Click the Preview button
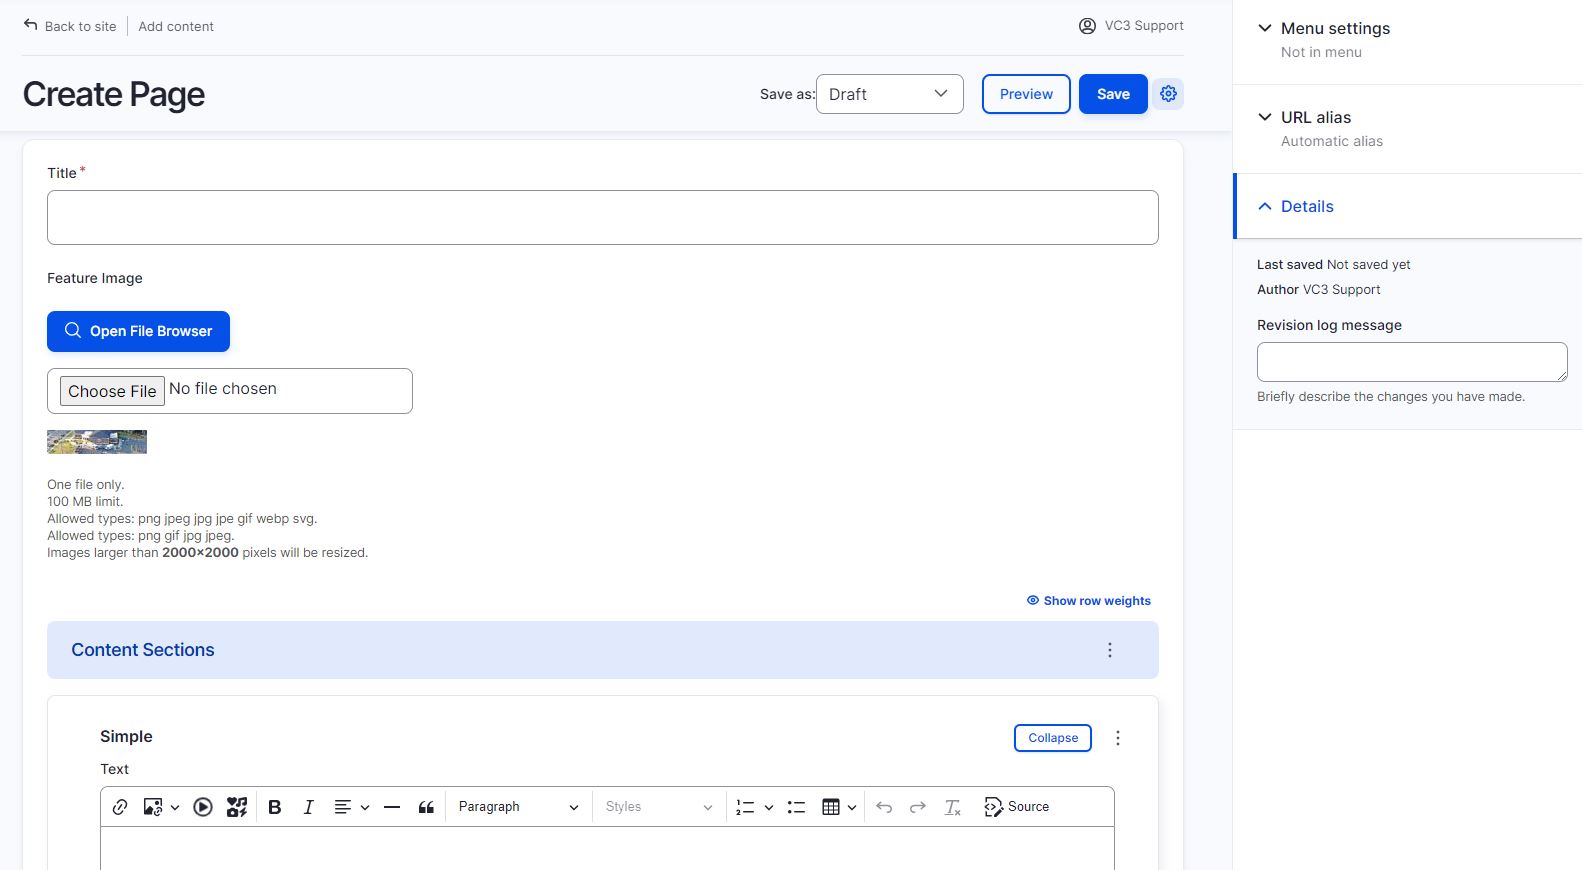The height and width of the screenshot is (870, 1582). click(x=1026, y=94)
